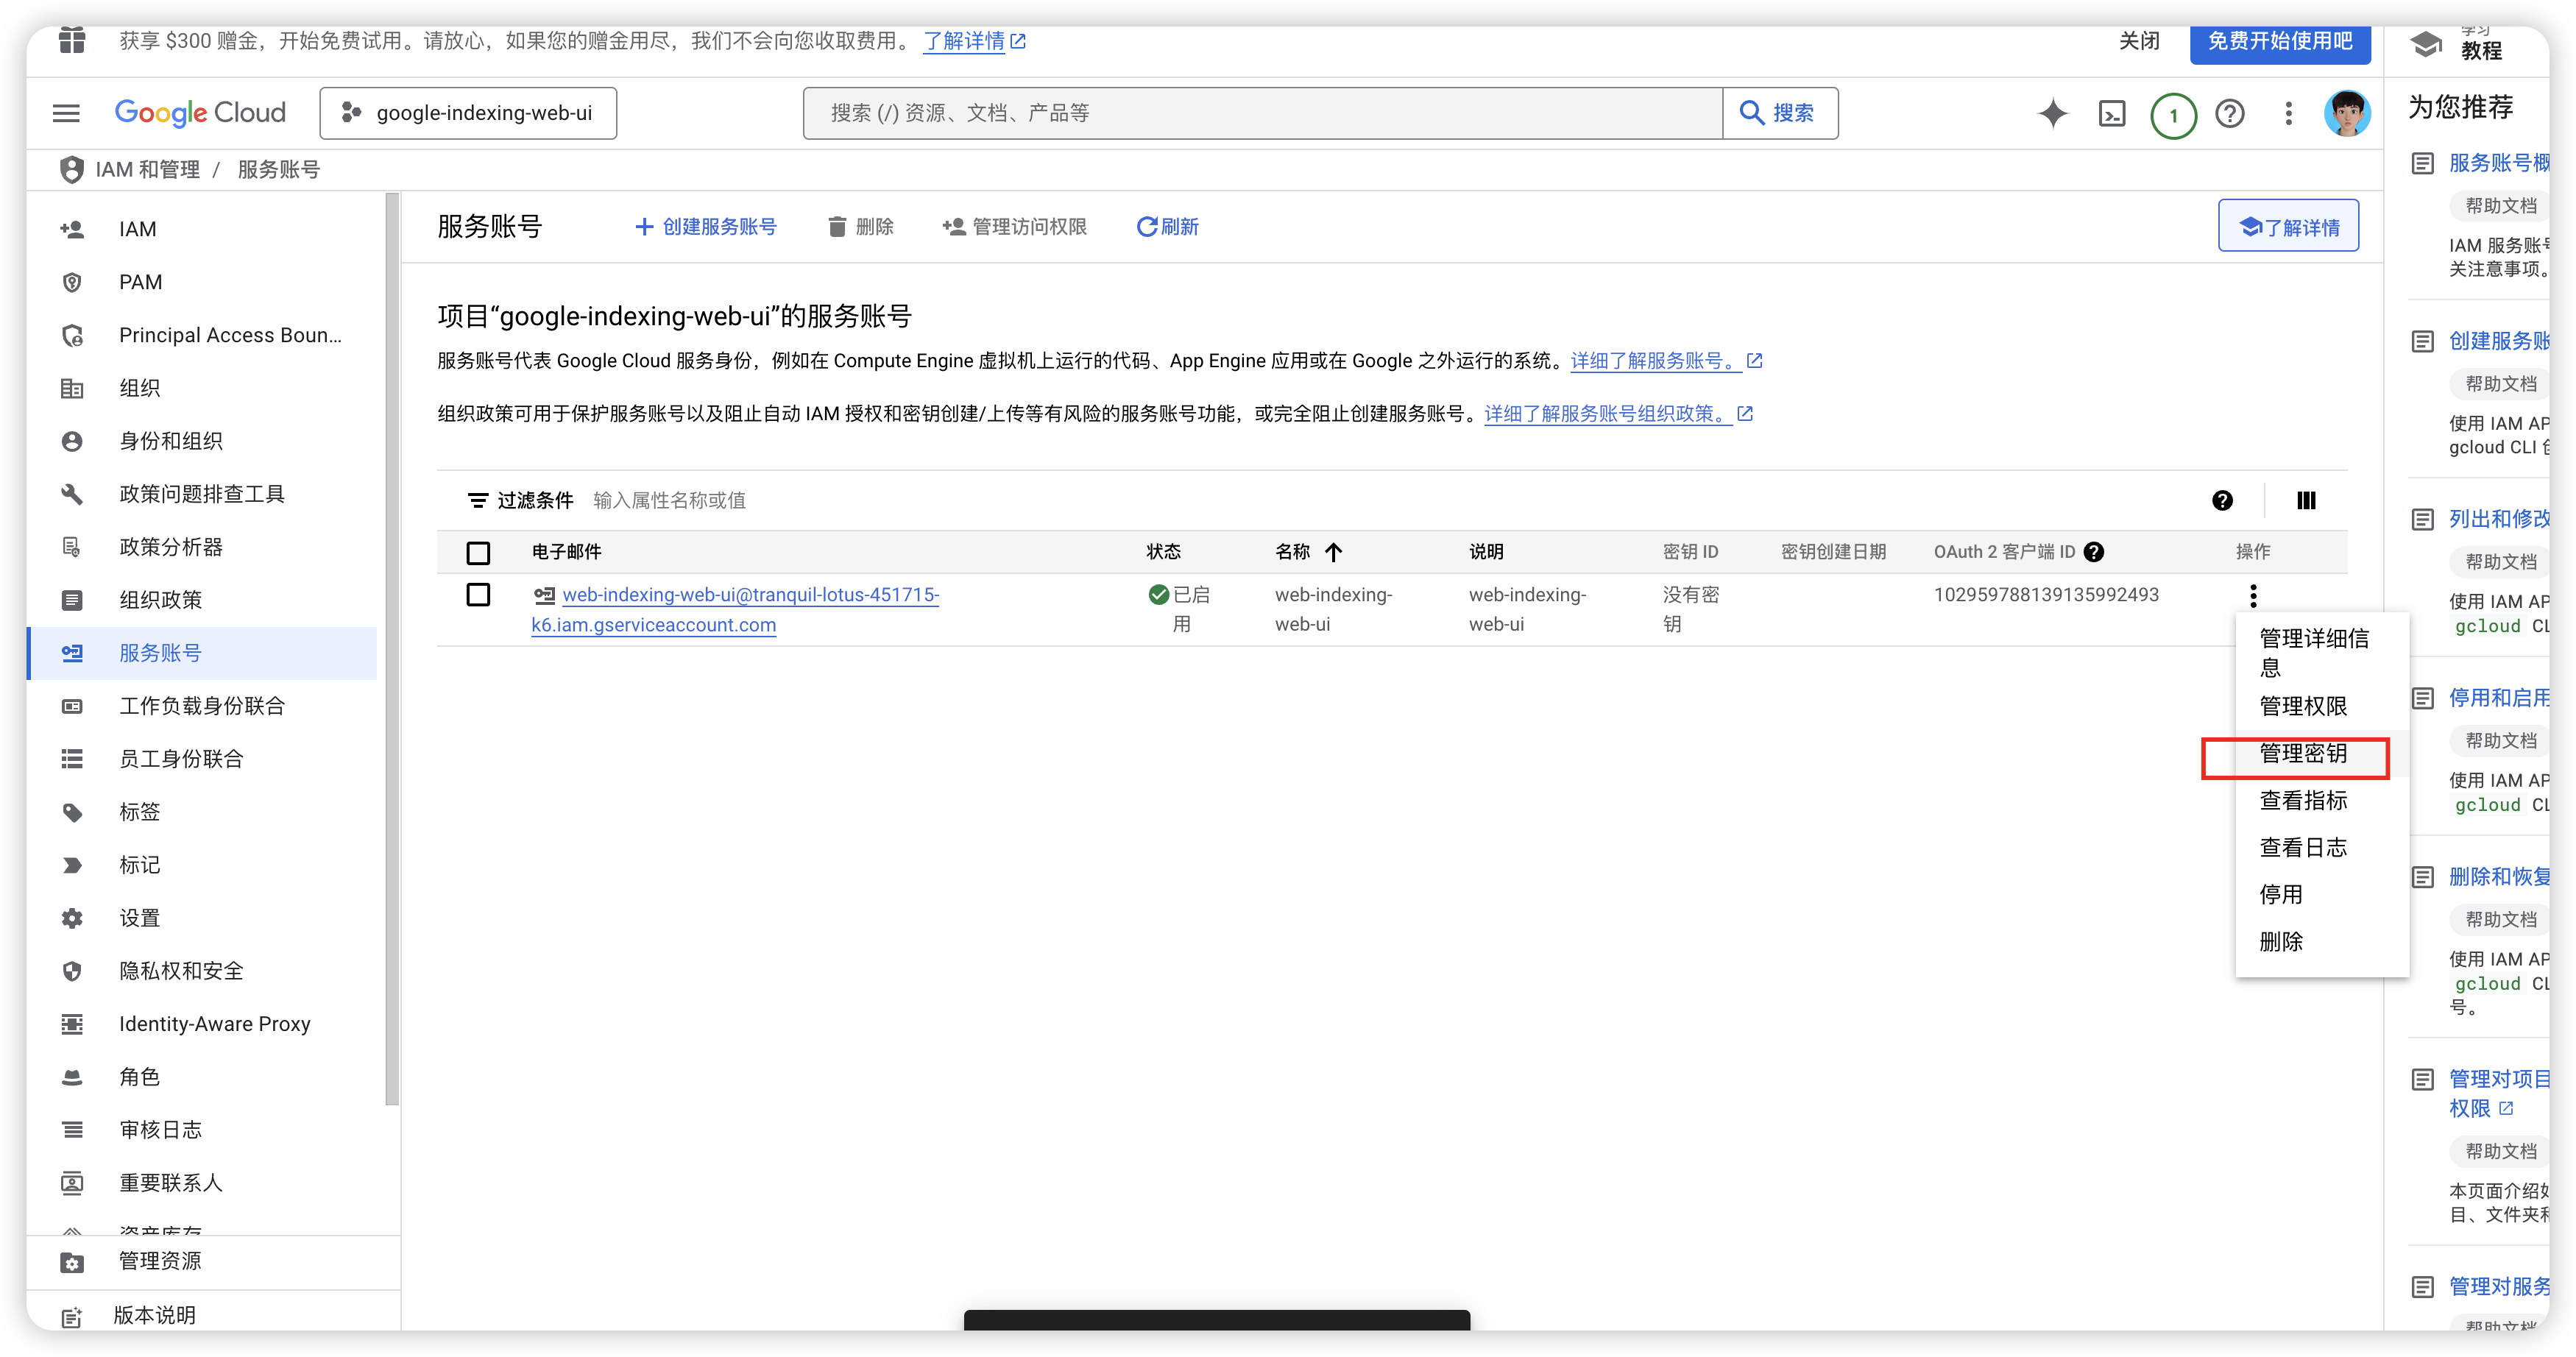Open 标记 sidebar item

click(202, 865)
